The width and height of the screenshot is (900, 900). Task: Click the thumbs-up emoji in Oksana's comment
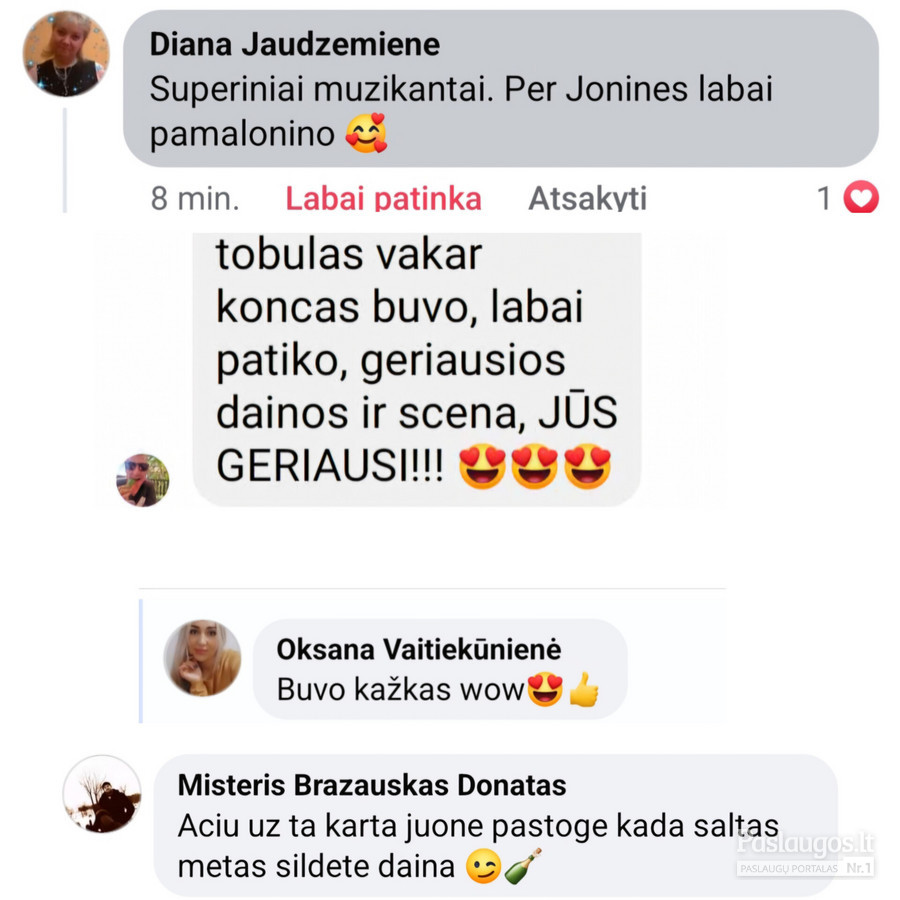click(x=584, y=689)
